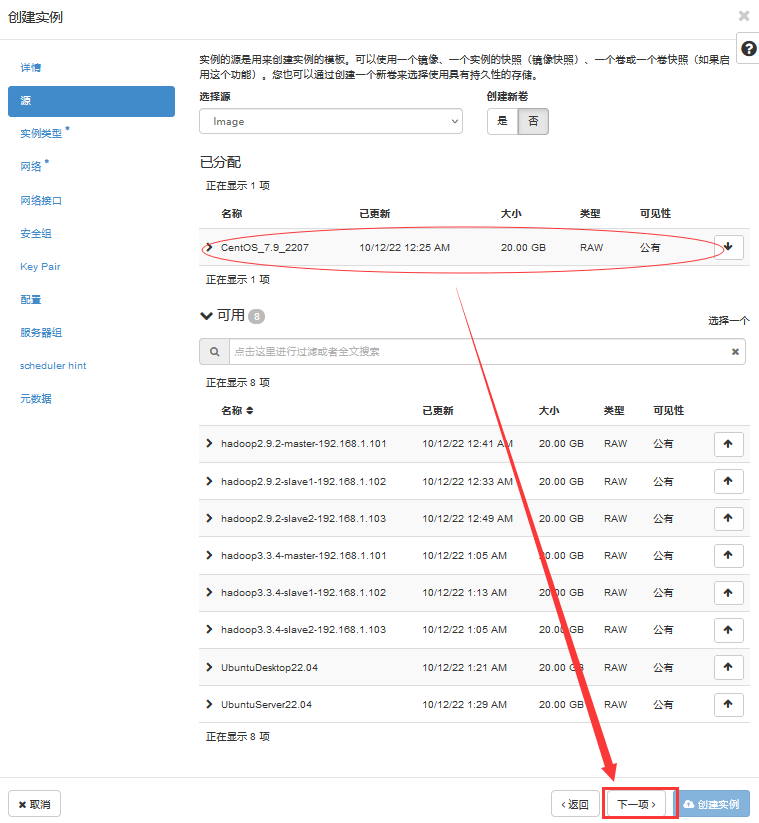Expand hadoop3.3.4-slave2-192.168.1.103 row details
Image resolution: width=759 pixels, height=823 pixels.
pos(209,629)
